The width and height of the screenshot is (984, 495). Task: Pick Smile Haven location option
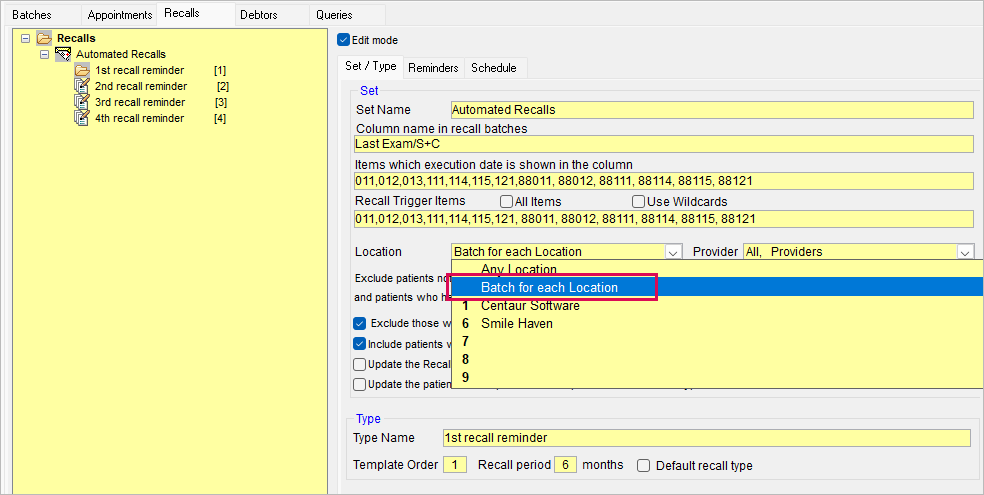[x=717, y=324]
